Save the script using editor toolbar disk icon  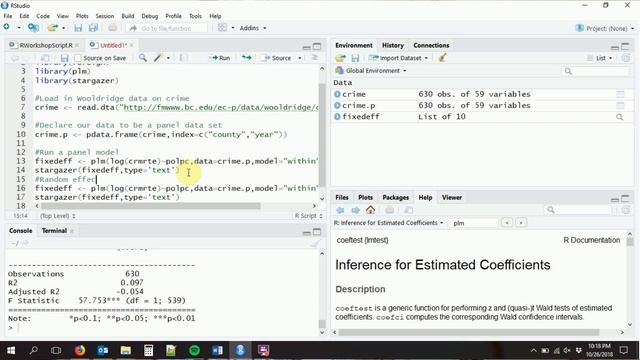click(64, 58)
